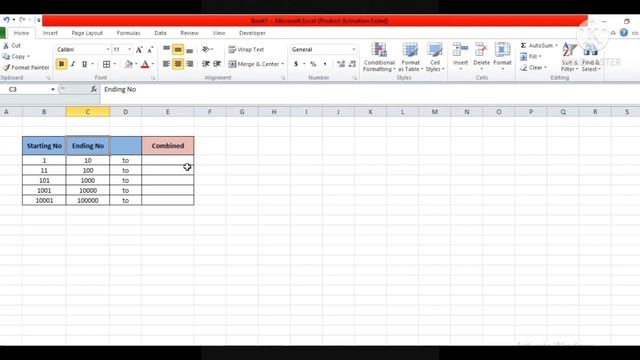Click Merge & Center

tap(254, 64)
